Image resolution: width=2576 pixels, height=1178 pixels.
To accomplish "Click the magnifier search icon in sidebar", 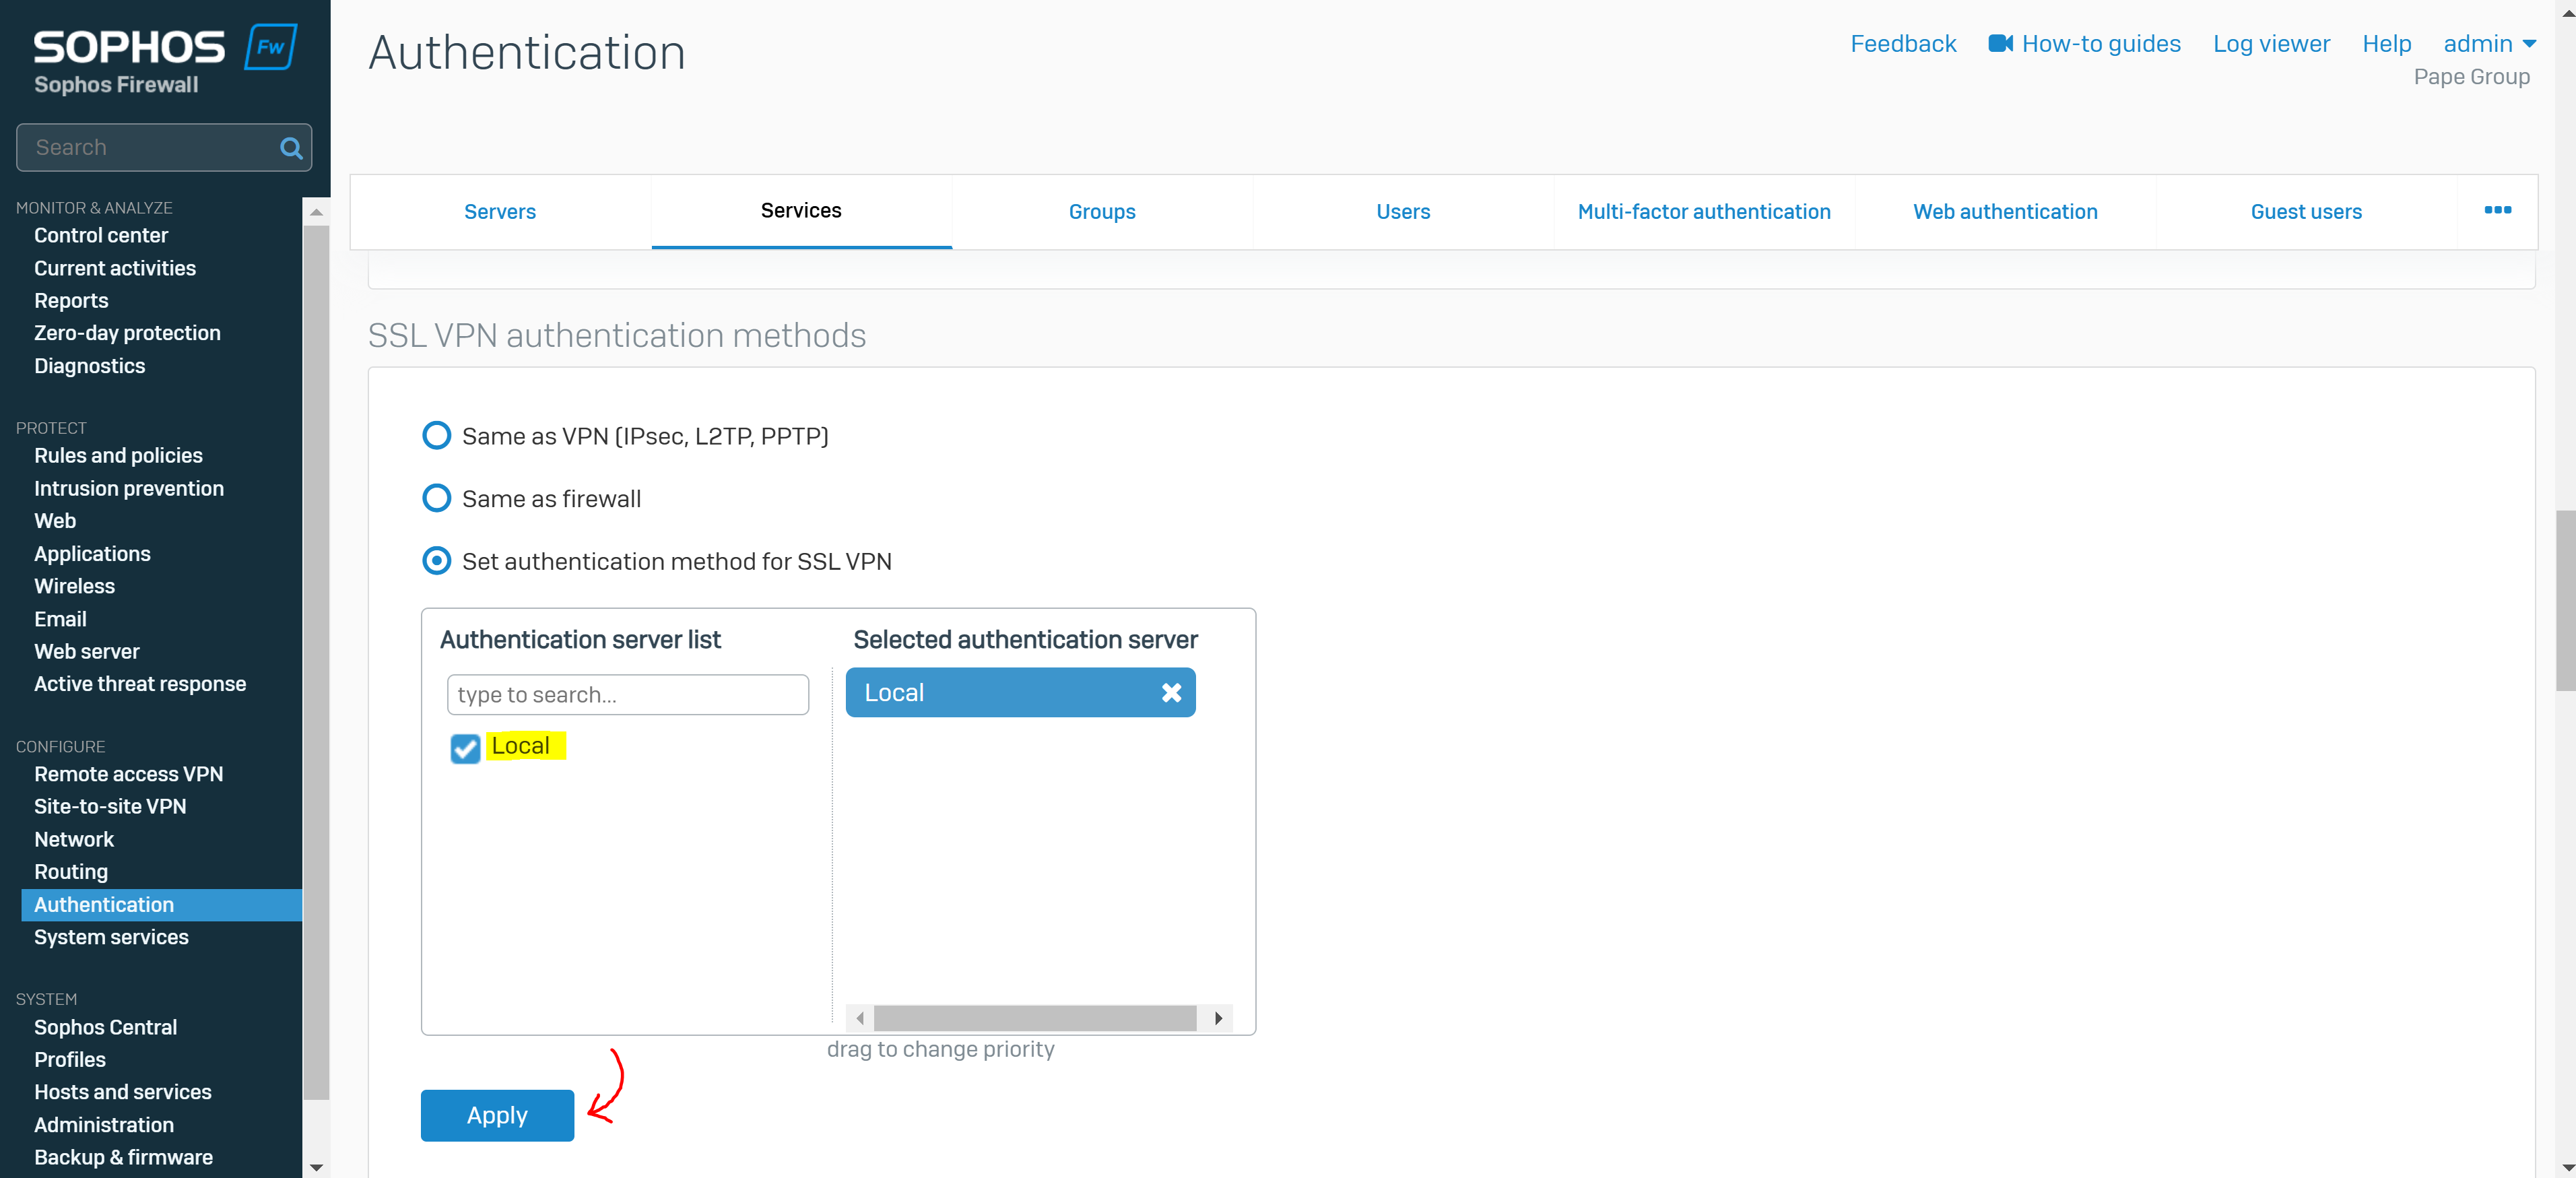I will coord(291,148).
